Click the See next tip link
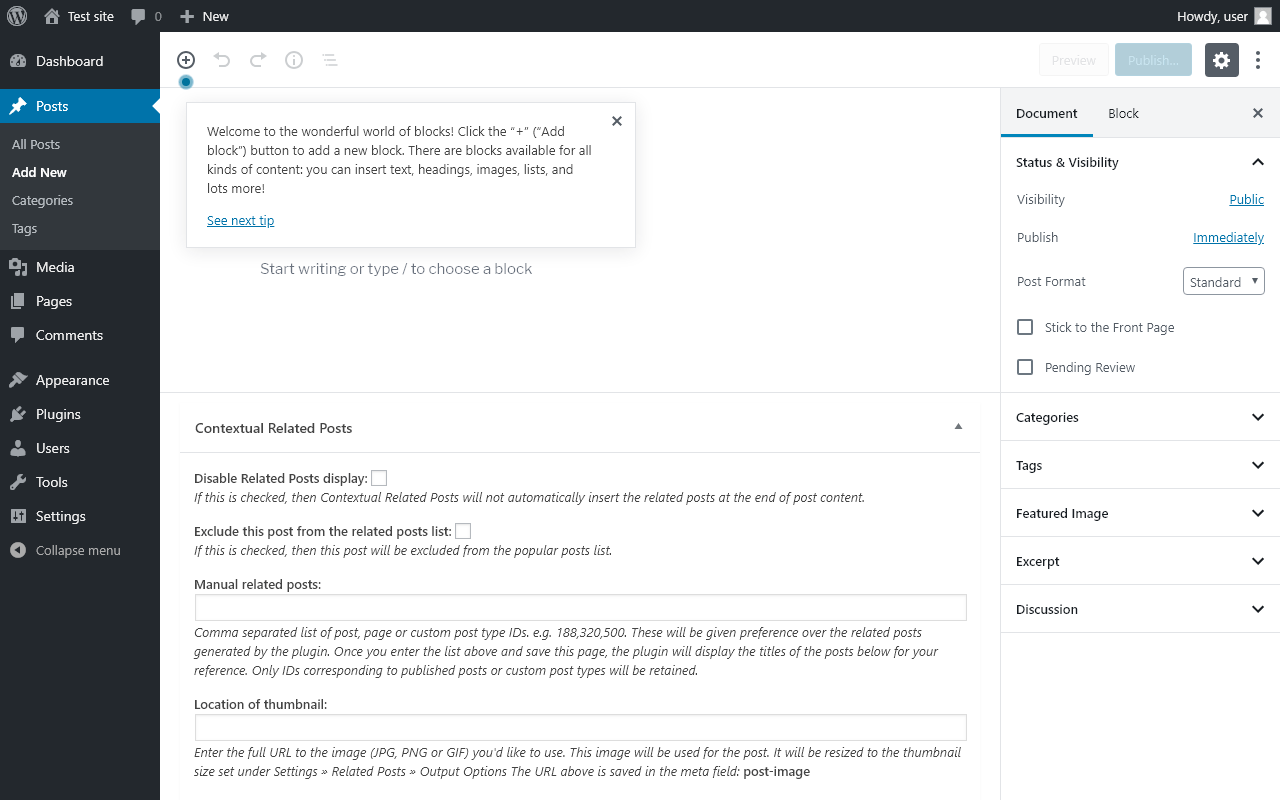The width and height of the screenshot is (1280, 800). 240,220
